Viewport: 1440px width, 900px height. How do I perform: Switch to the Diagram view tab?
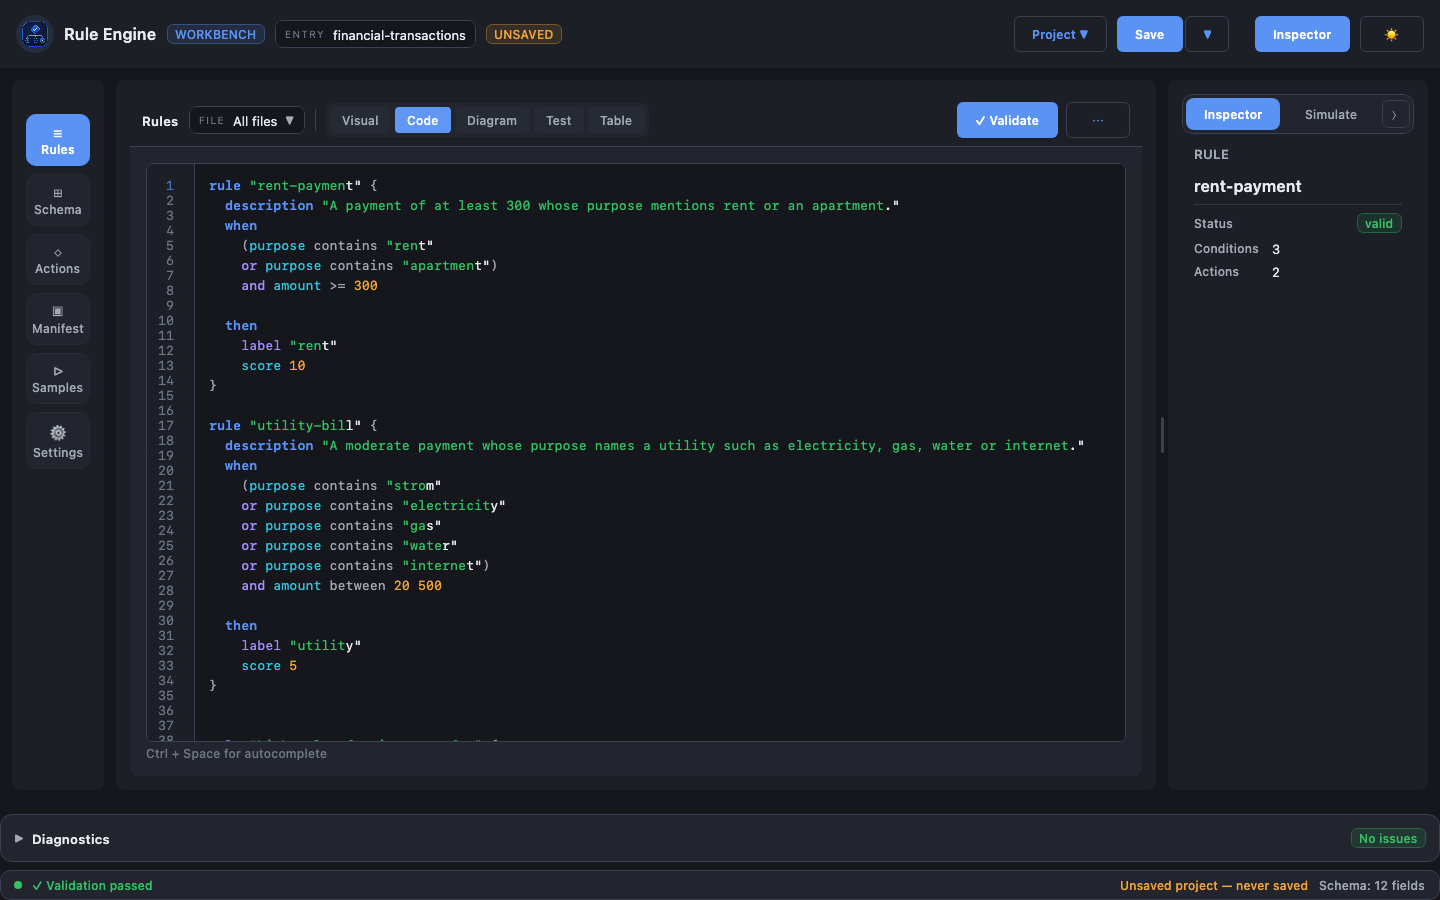tap(492, 121)
